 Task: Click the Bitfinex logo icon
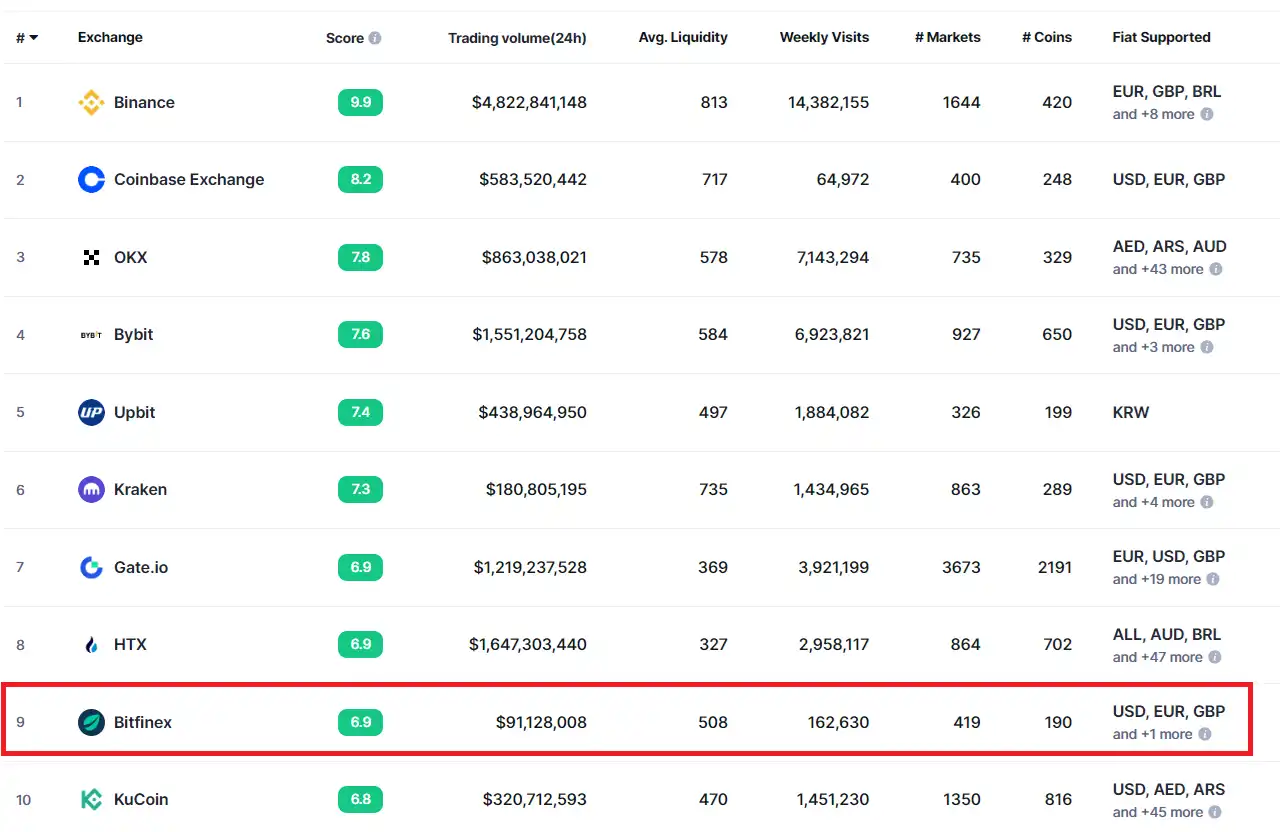tap(91, 722)
